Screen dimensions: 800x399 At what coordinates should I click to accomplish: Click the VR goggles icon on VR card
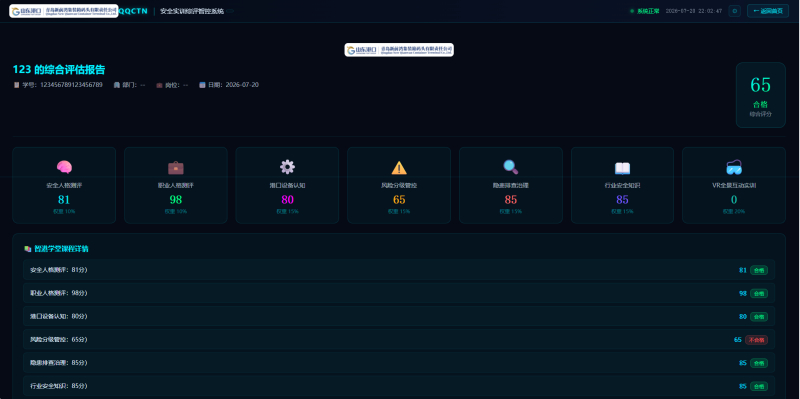tap(734, 167)
